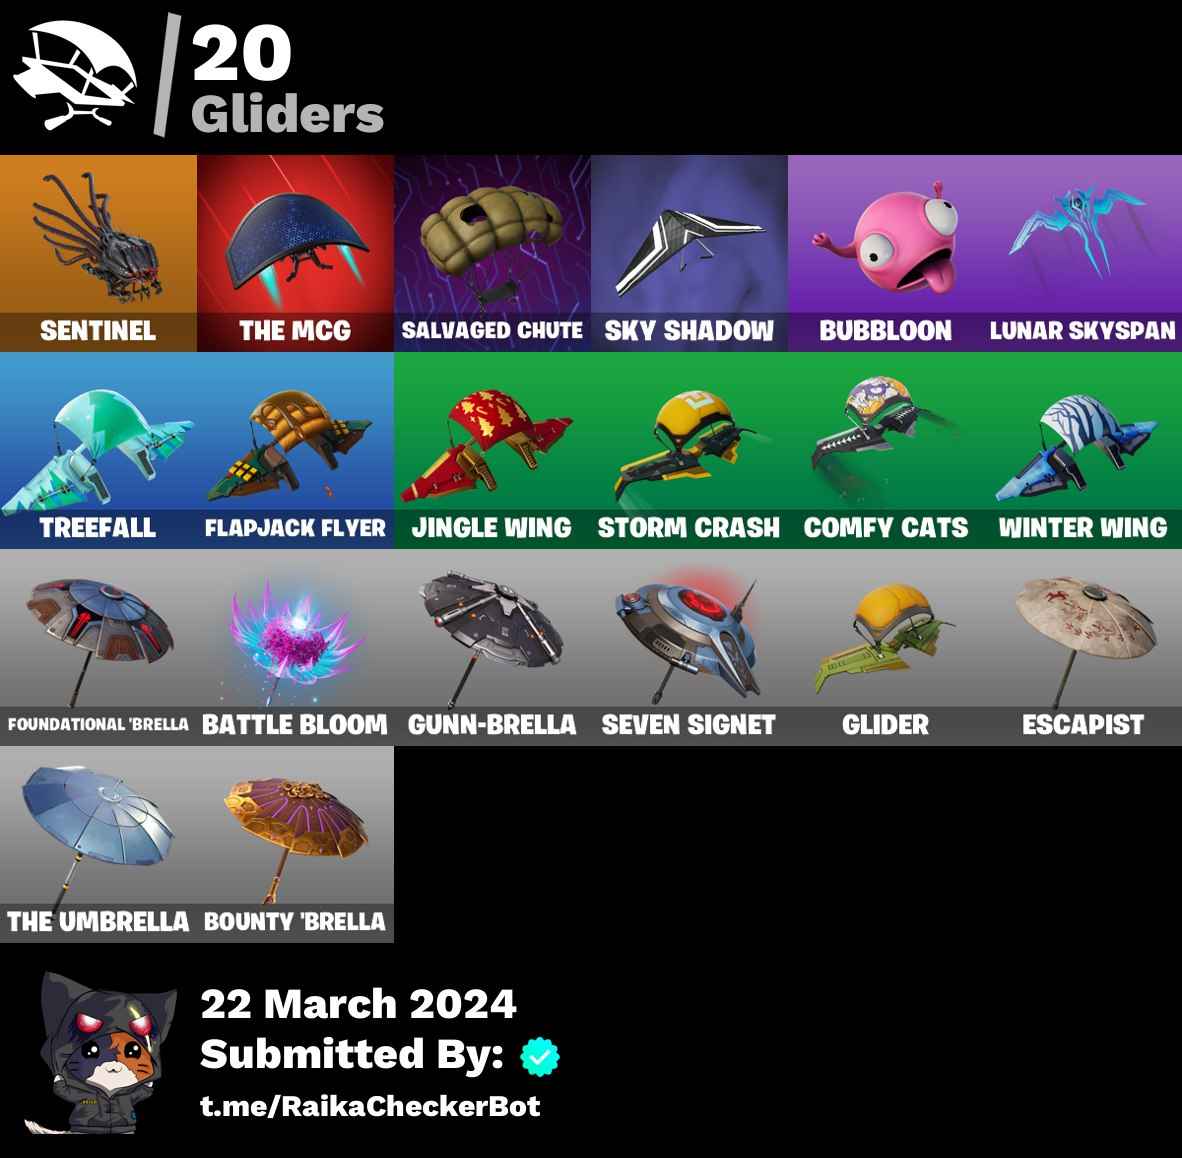This screenshot has width=1182, height=1158.
Task: Choose the Salvaged Chute glider
Action: 491,253
